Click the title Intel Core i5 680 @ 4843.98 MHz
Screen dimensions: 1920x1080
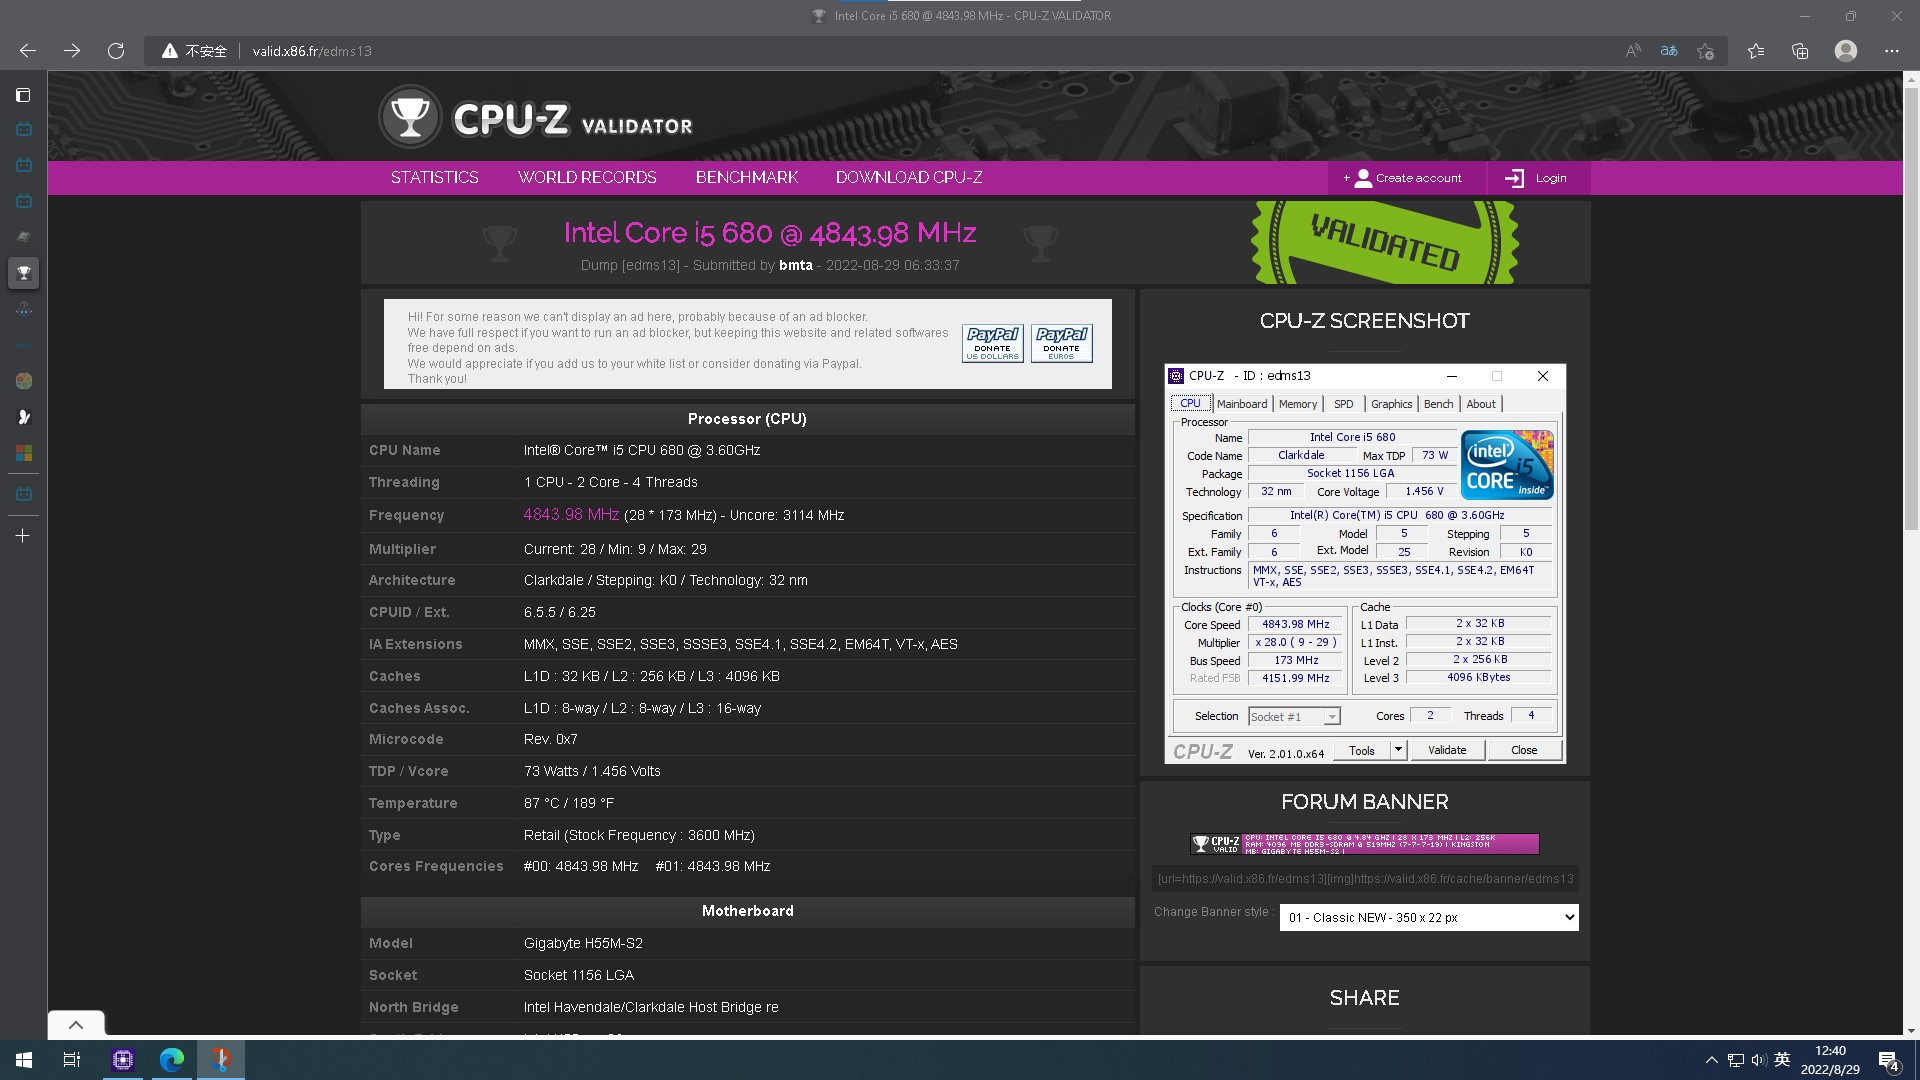point(770,233)
